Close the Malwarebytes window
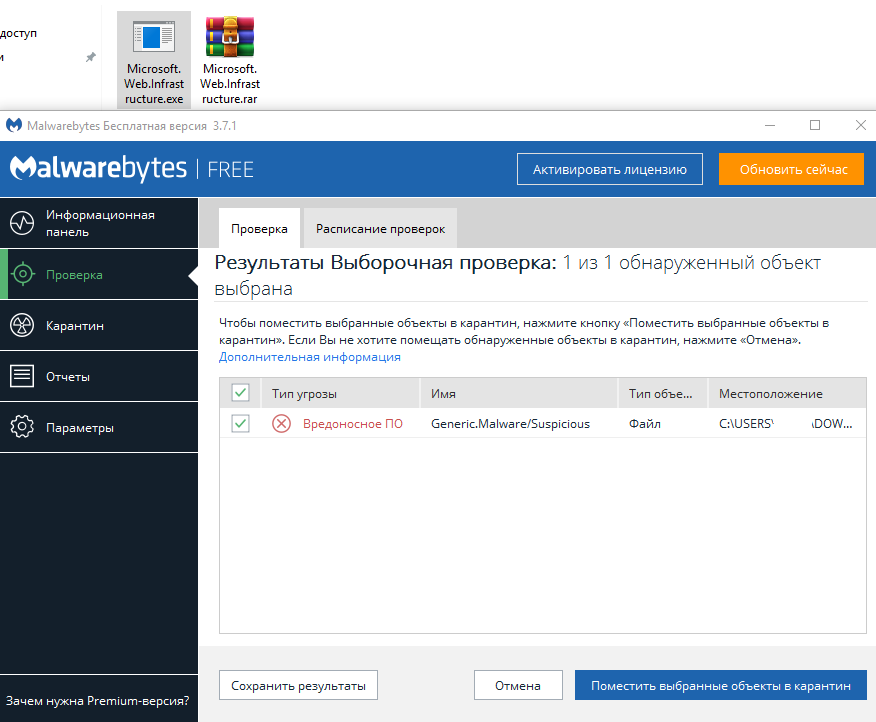The image size is (876, 722). pos(860,125)
